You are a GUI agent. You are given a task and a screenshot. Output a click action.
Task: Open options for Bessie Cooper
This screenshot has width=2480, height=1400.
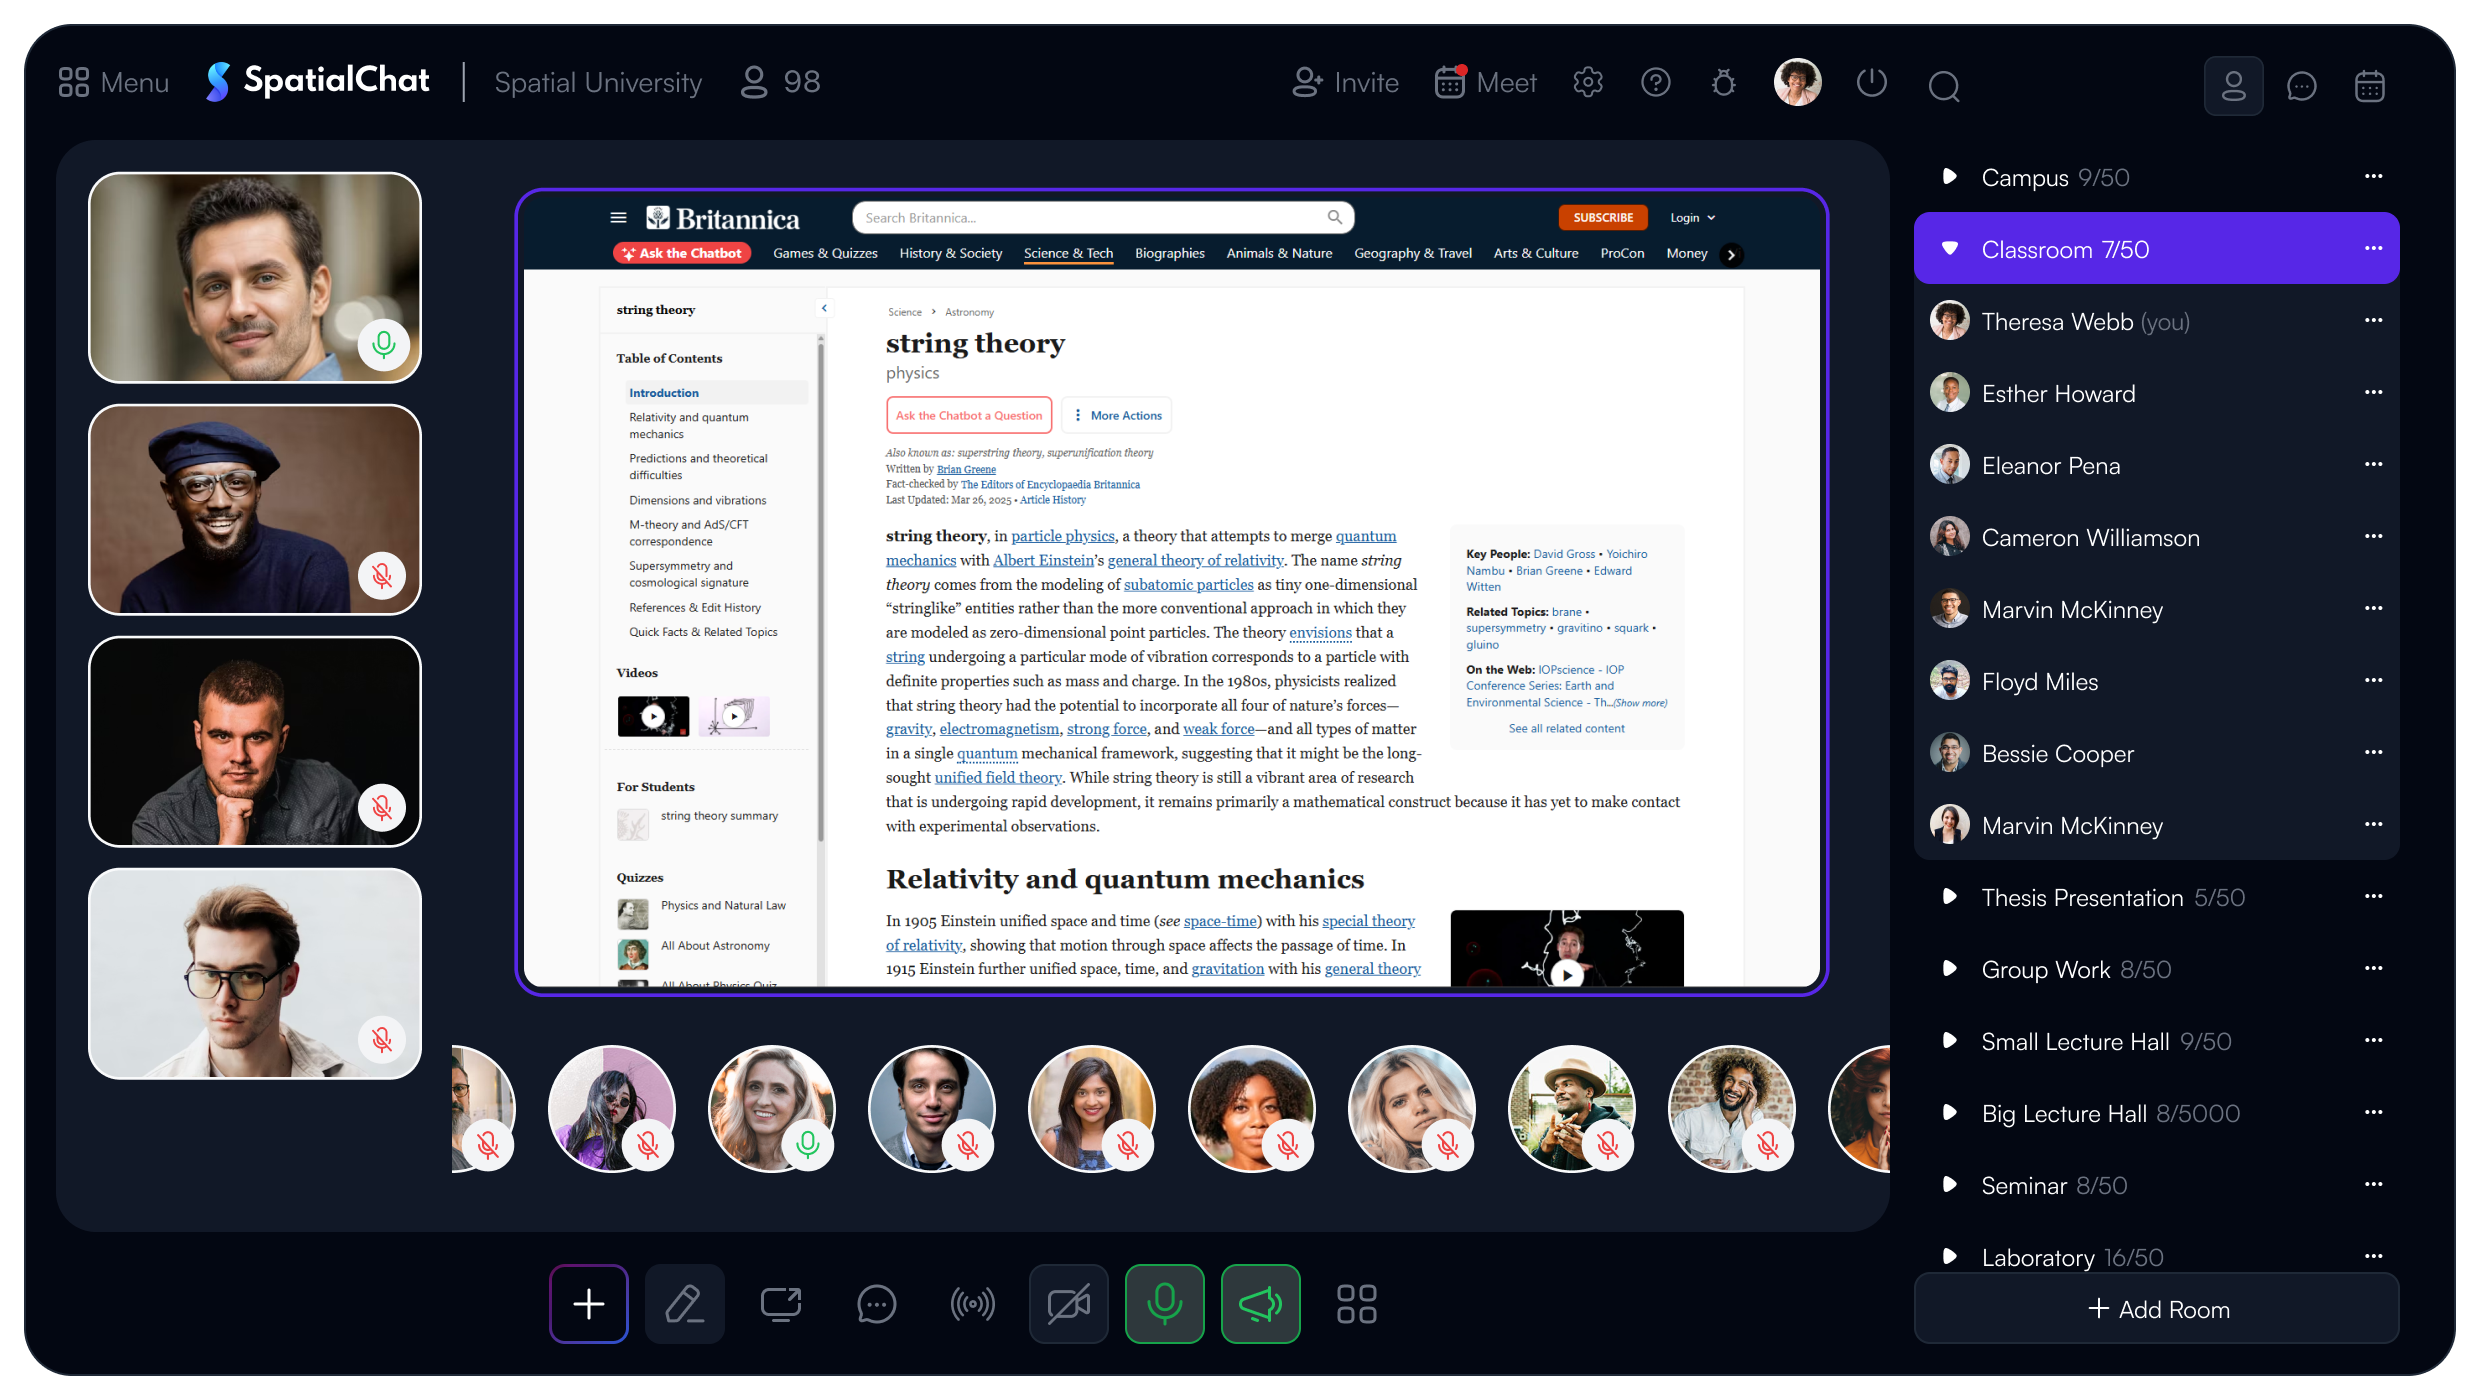point(2373,752)
